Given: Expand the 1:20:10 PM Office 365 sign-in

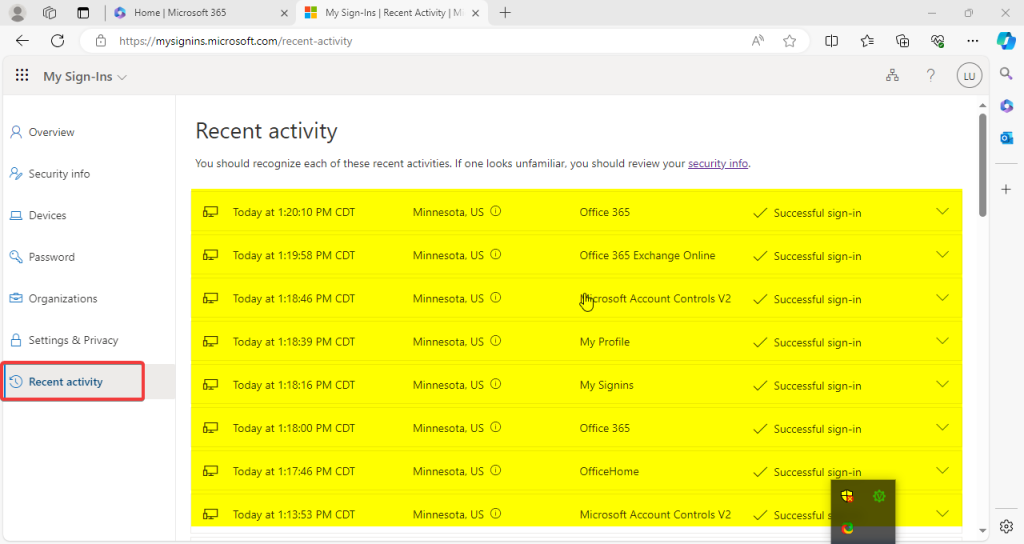Looking at the screenshot, I should coord(941,212).
